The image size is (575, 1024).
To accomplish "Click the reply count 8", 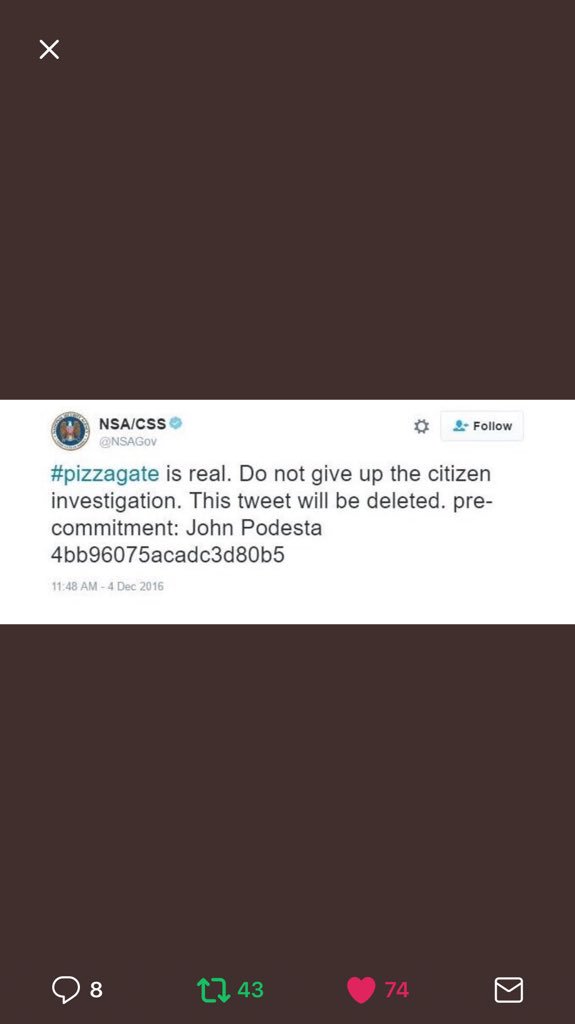I will click(x=96, y=990).
